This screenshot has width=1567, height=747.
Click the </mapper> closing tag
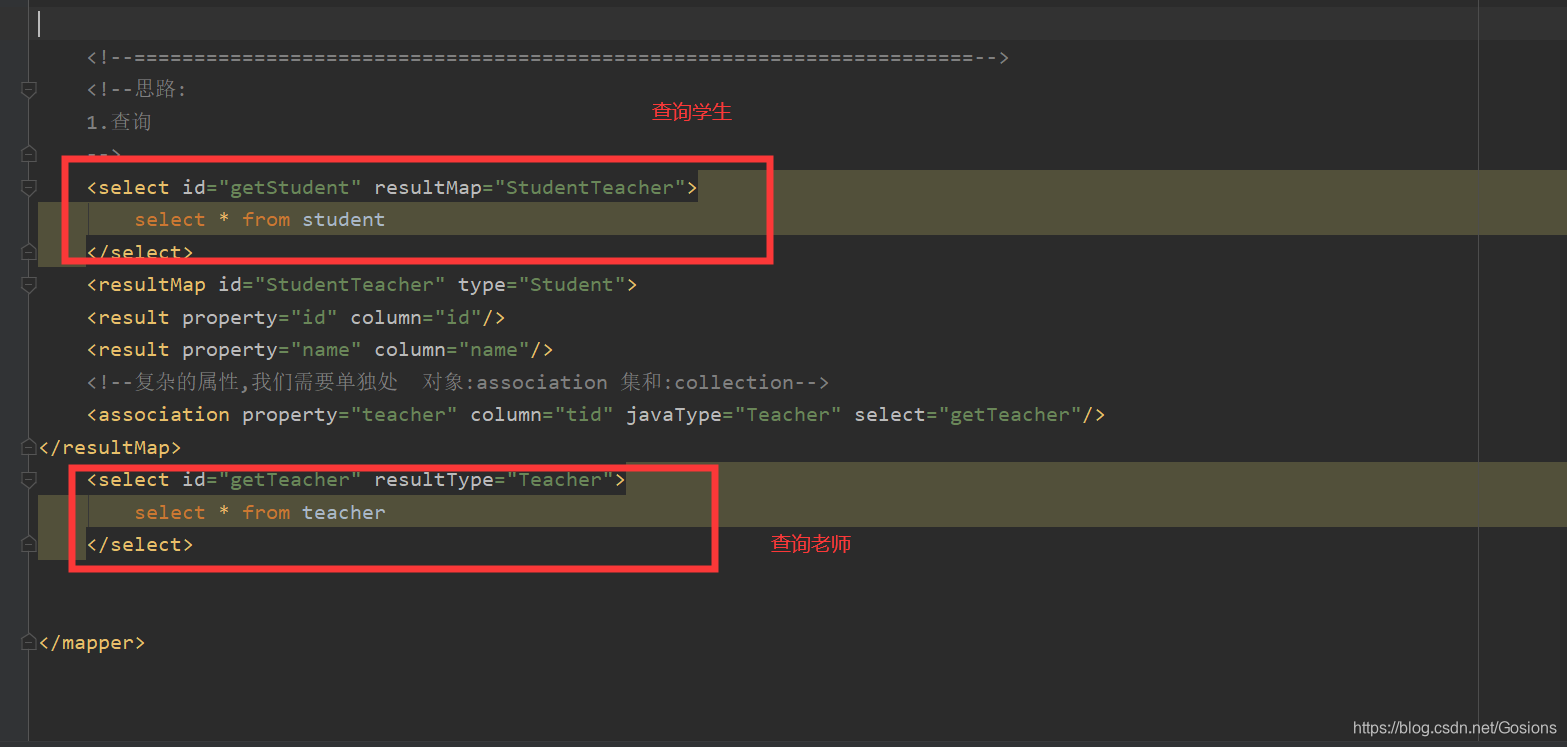coord(92,643)
